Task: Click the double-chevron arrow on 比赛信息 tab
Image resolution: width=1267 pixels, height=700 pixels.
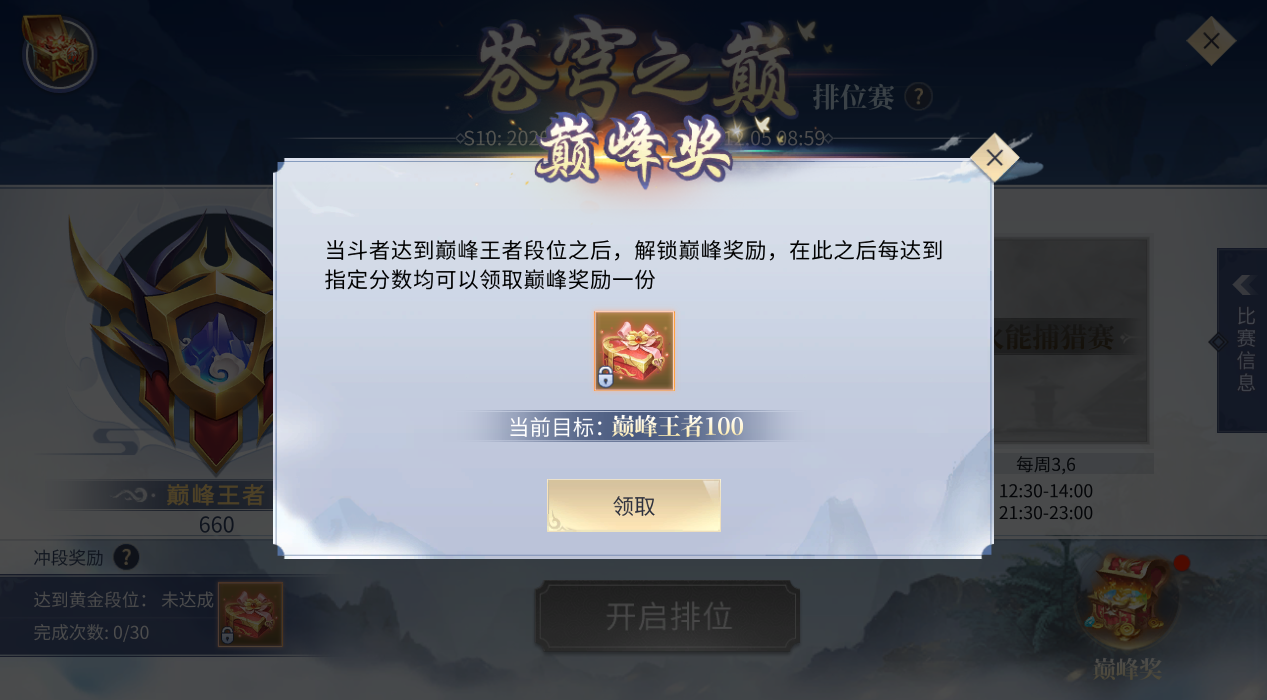Action: pyautogui.click(x=1243, y=285)
